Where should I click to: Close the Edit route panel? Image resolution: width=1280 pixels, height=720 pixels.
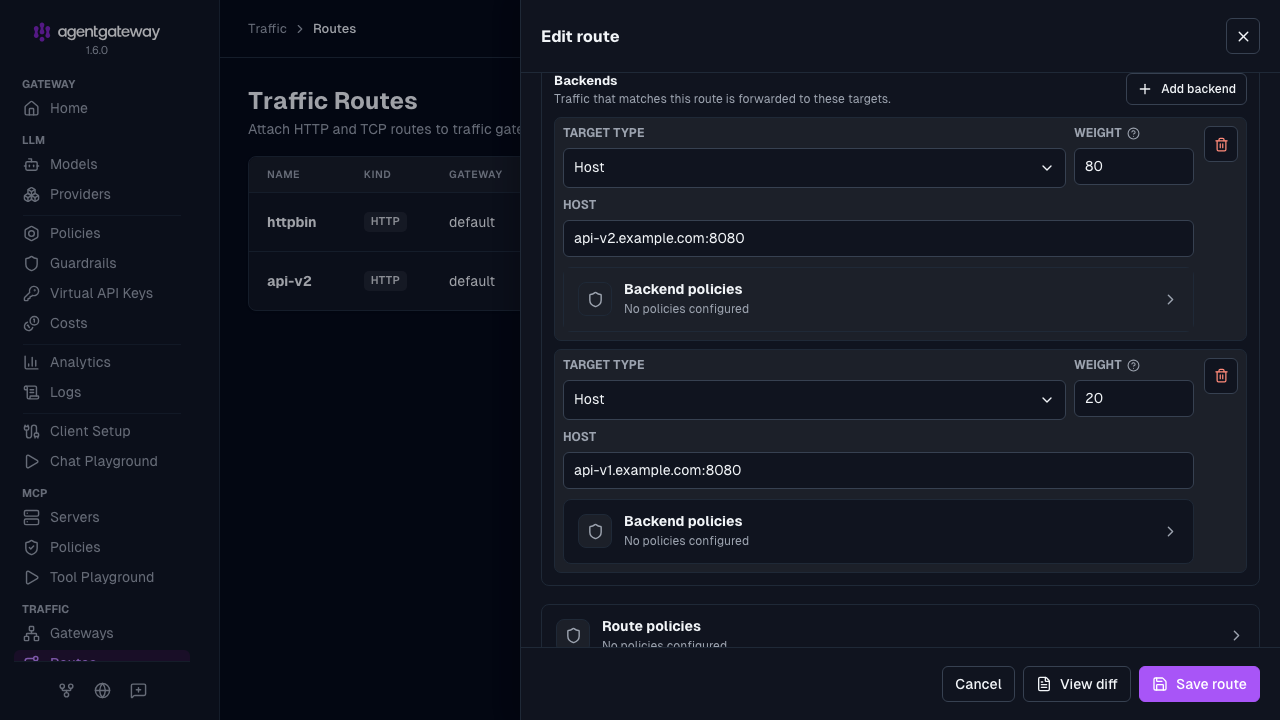[x=1243, y=36]
